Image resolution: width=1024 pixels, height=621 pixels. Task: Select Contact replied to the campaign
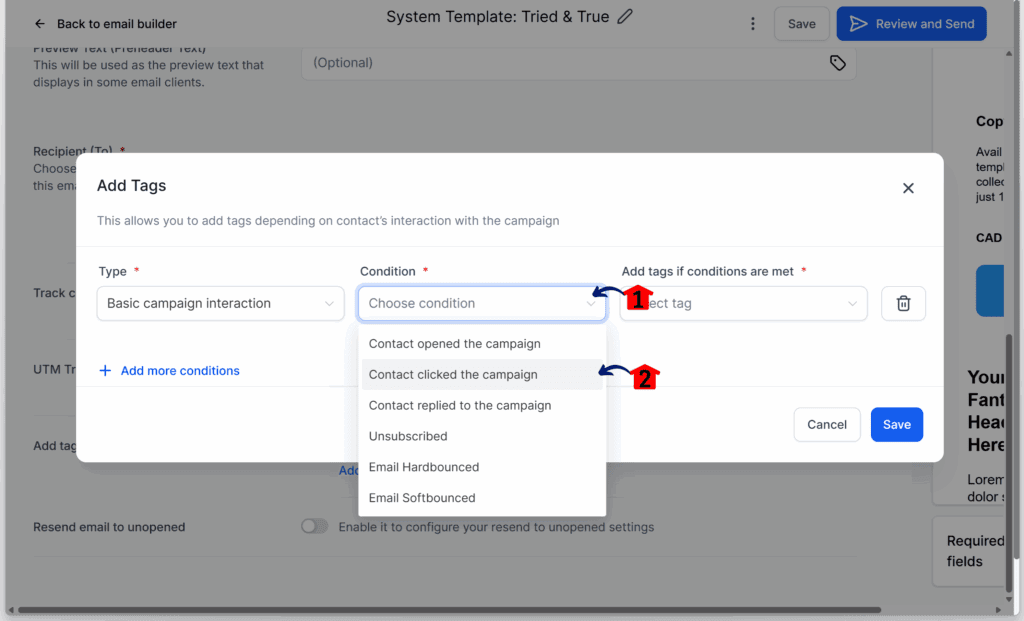(460, 406)
